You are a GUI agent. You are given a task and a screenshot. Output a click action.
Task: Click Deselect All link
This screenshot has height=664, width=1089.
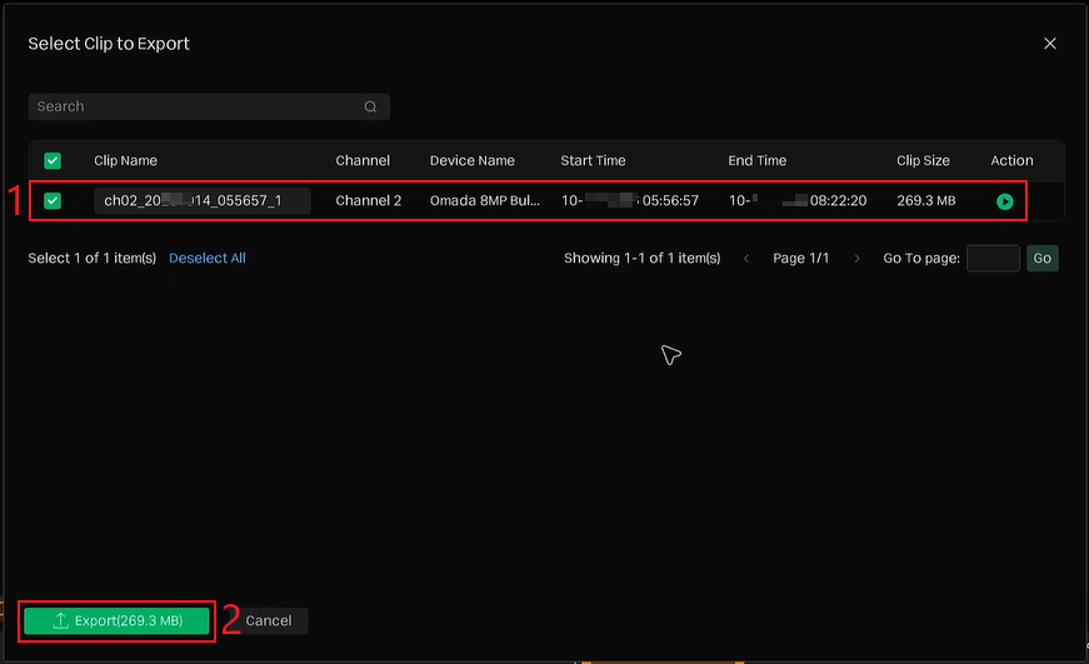click(207, 258)
